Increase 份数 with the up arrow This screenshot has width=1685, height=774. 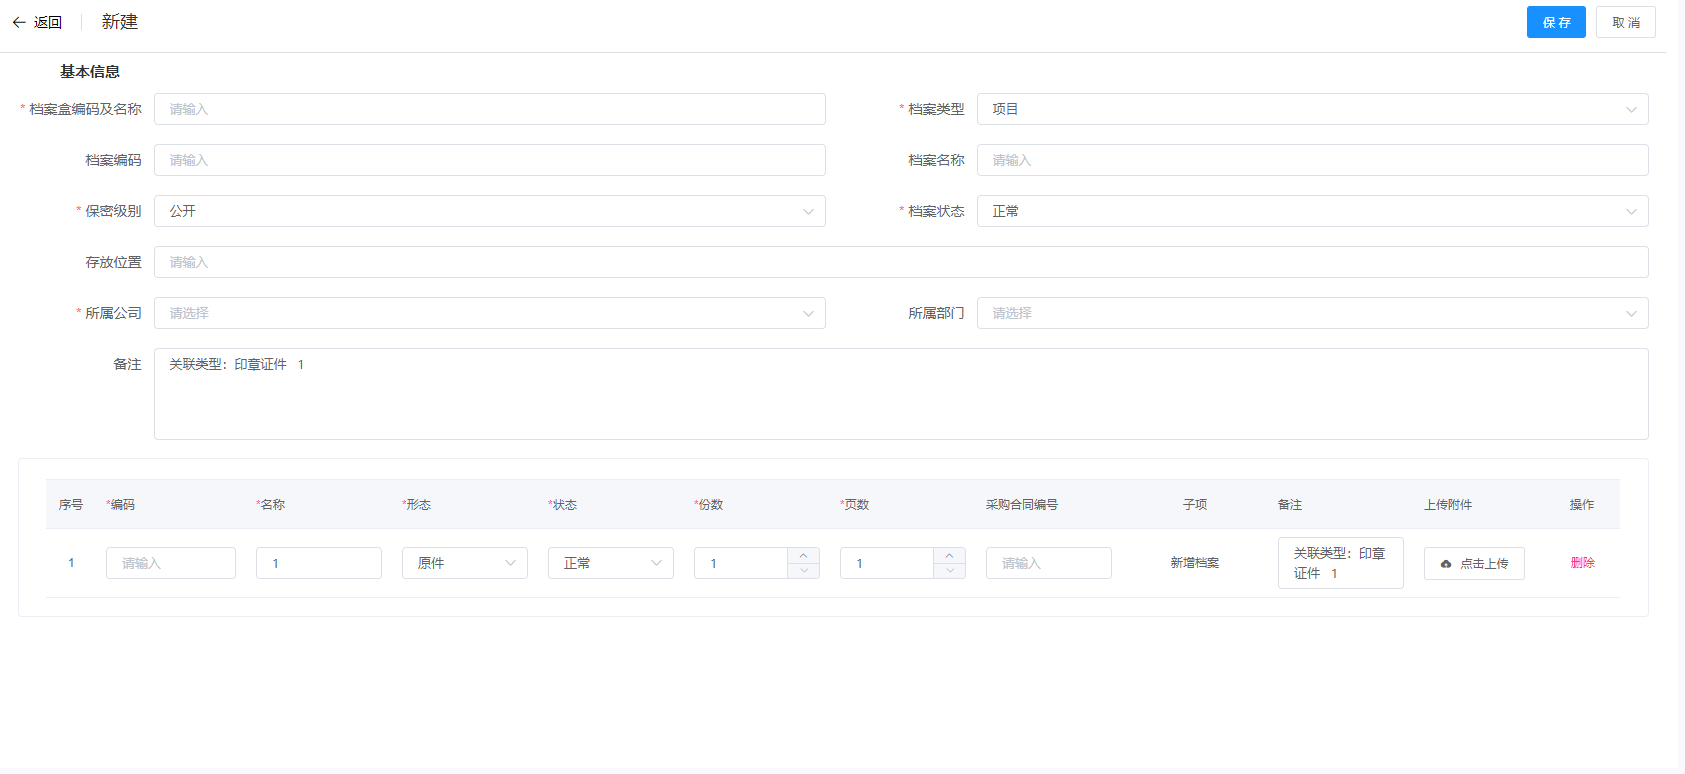[803, 556]
